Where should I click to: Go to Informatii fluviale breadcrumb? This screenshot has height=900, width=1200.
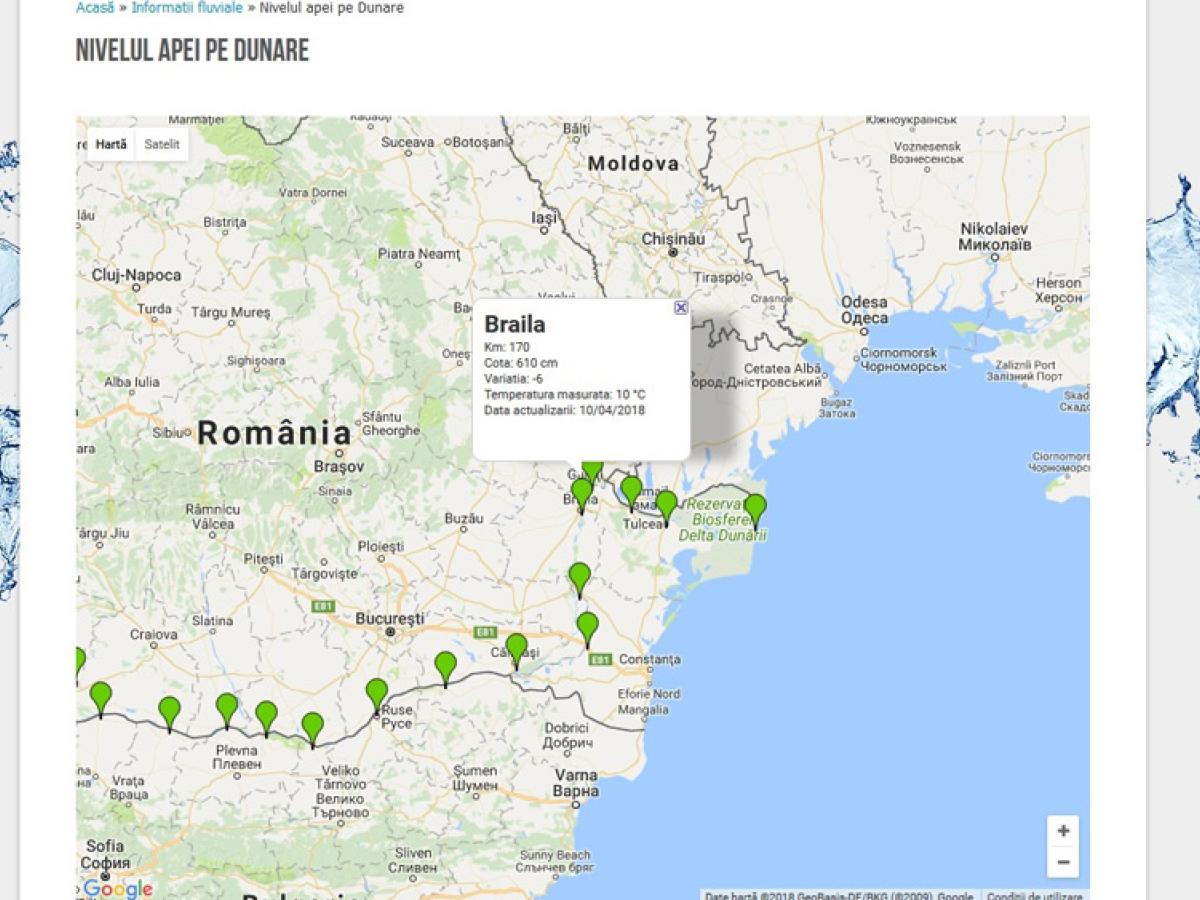187,8
